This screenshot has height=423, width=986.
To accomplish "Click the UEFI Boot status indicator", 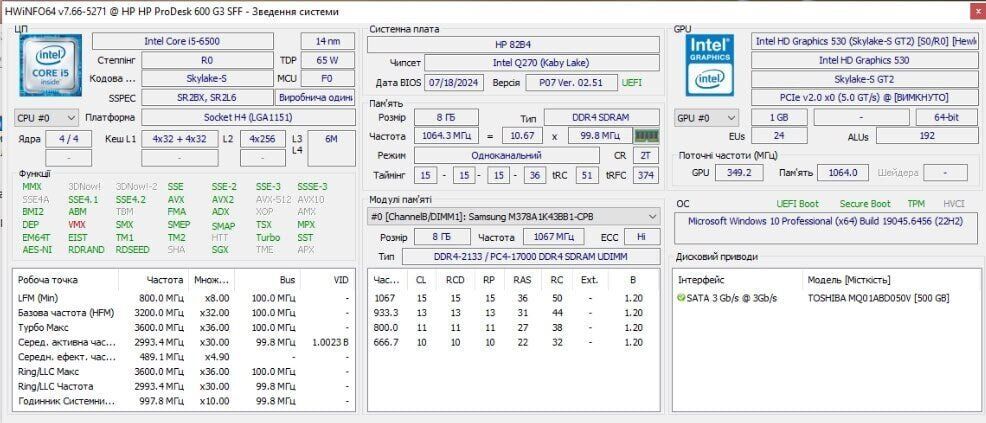I will (797, 203).
